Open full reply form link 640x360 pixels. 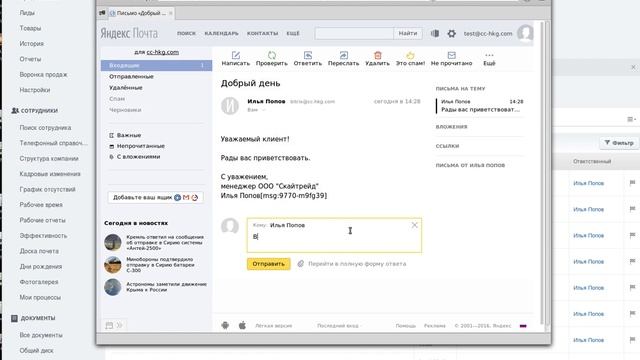357,264
